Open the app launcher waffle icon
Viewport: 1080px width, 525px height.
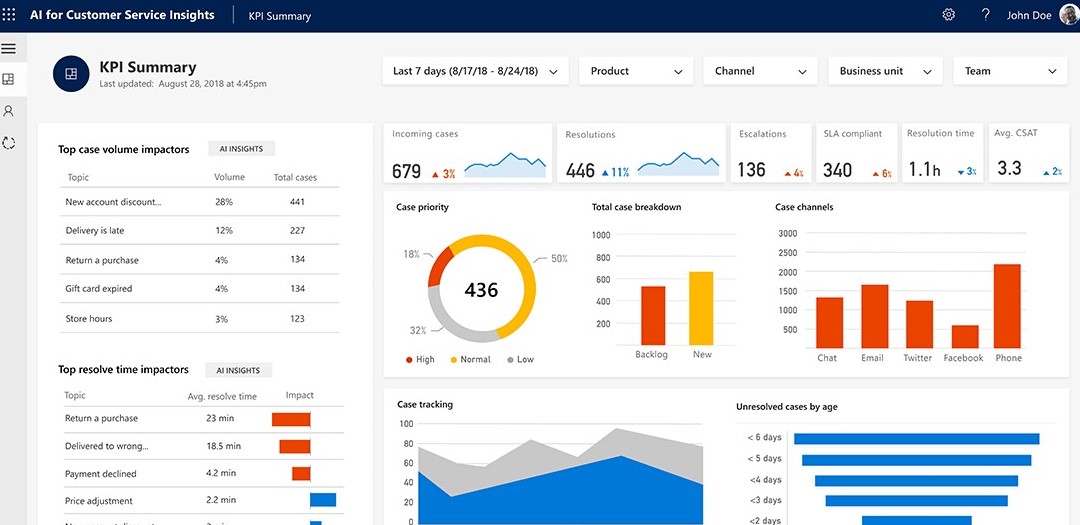[10, 15]
